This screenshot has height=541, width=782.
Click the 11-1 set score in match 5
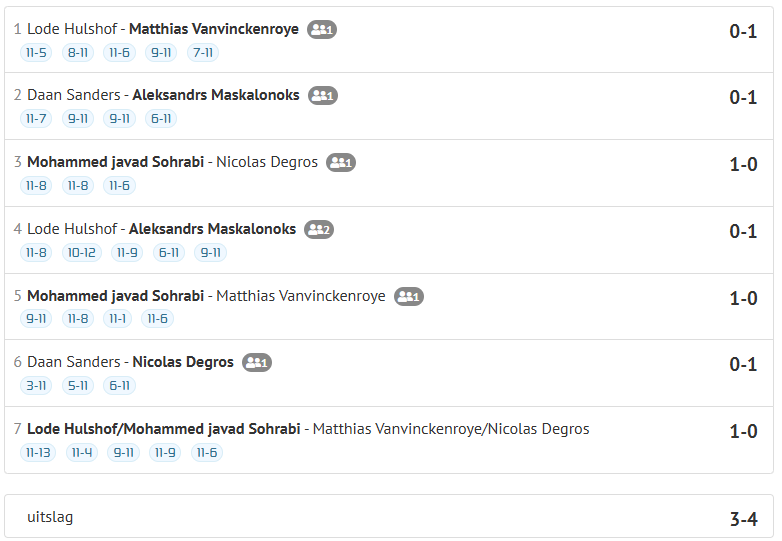(117, 319)
